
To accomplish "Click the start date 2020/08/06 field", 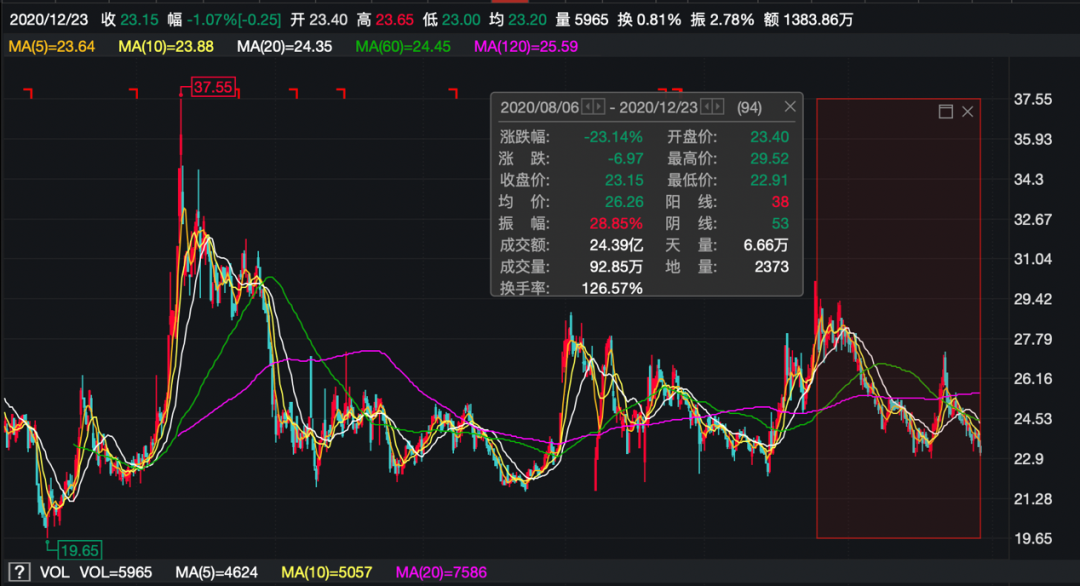I will pyautogui.click(x=539, y=107).
